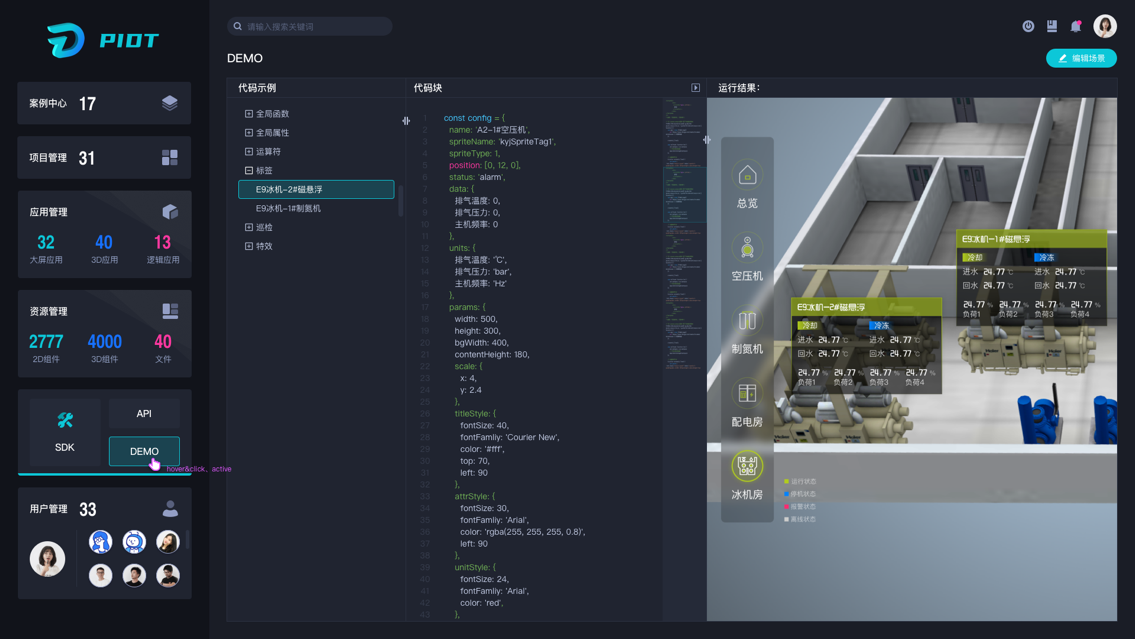Open the notification bell
This screenshot has height=639, width=1135.
(1076, 26)
